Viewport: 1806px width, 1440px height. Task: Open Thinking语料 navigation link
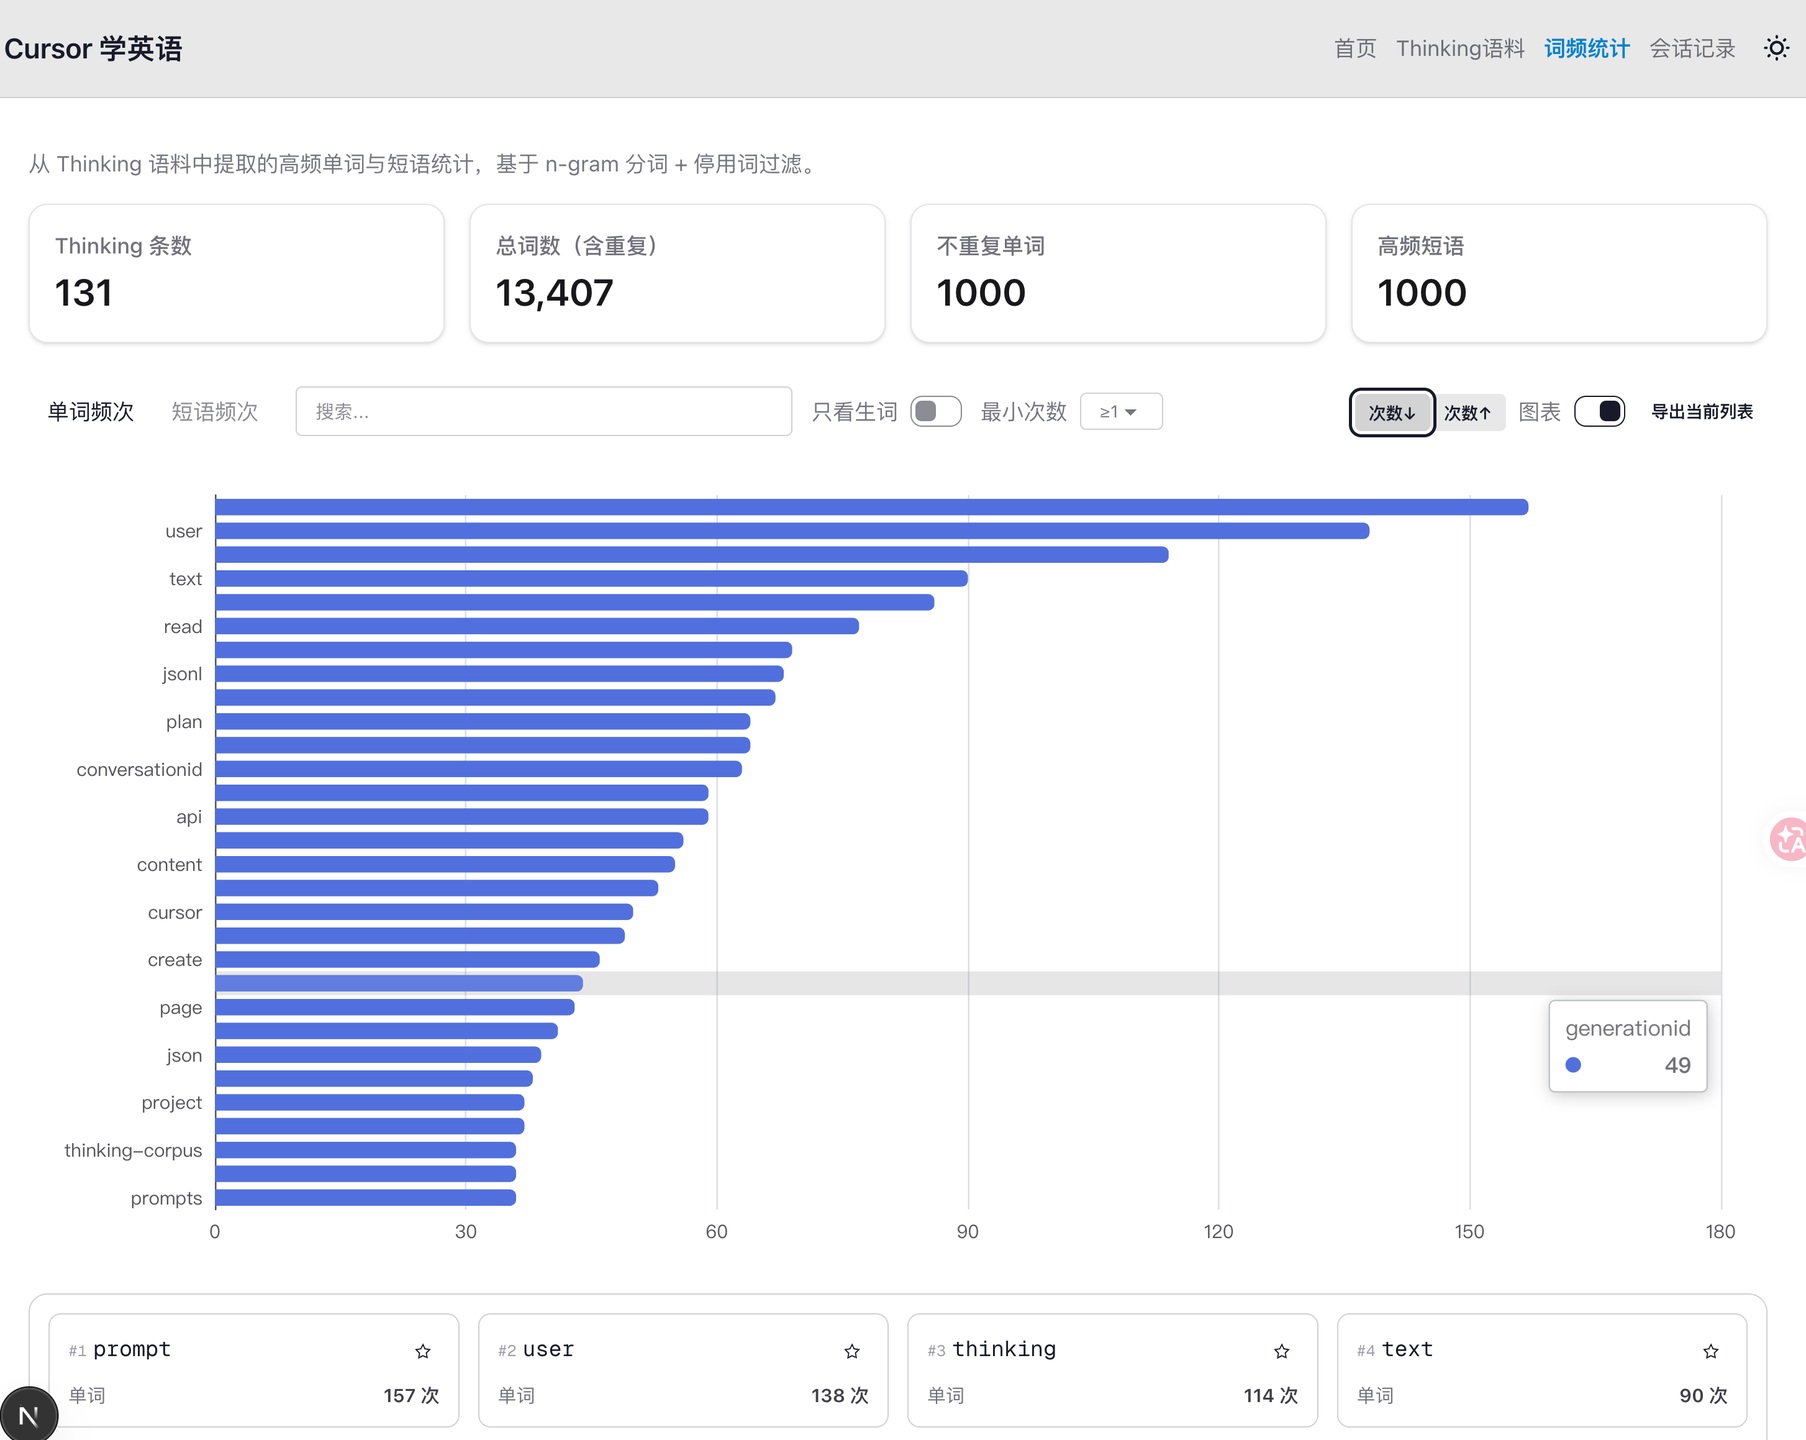[1460, 48]
